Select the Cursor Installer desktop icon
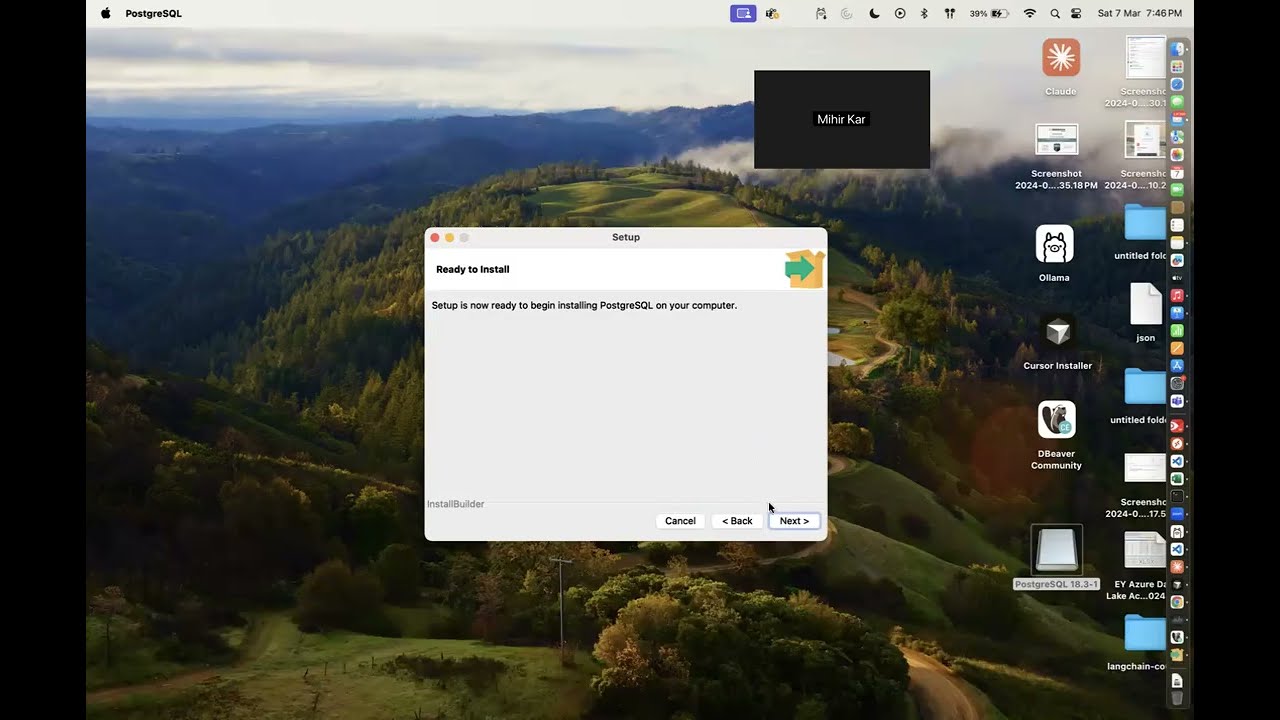This screenshot has width=1280, height=720. tap(1057, 332)
